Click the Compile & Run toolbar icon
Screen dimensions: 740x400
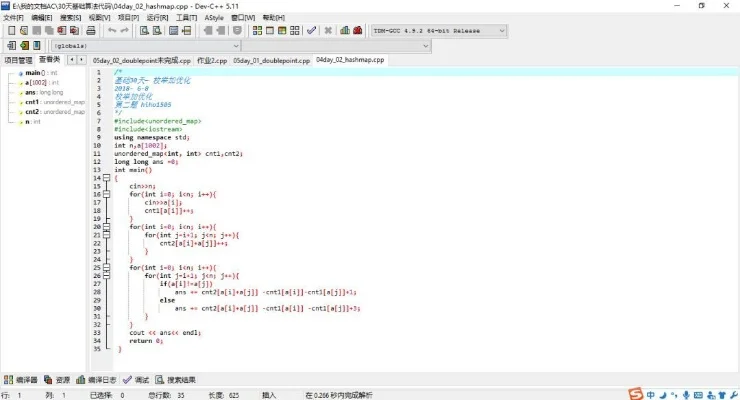point(282,31)
